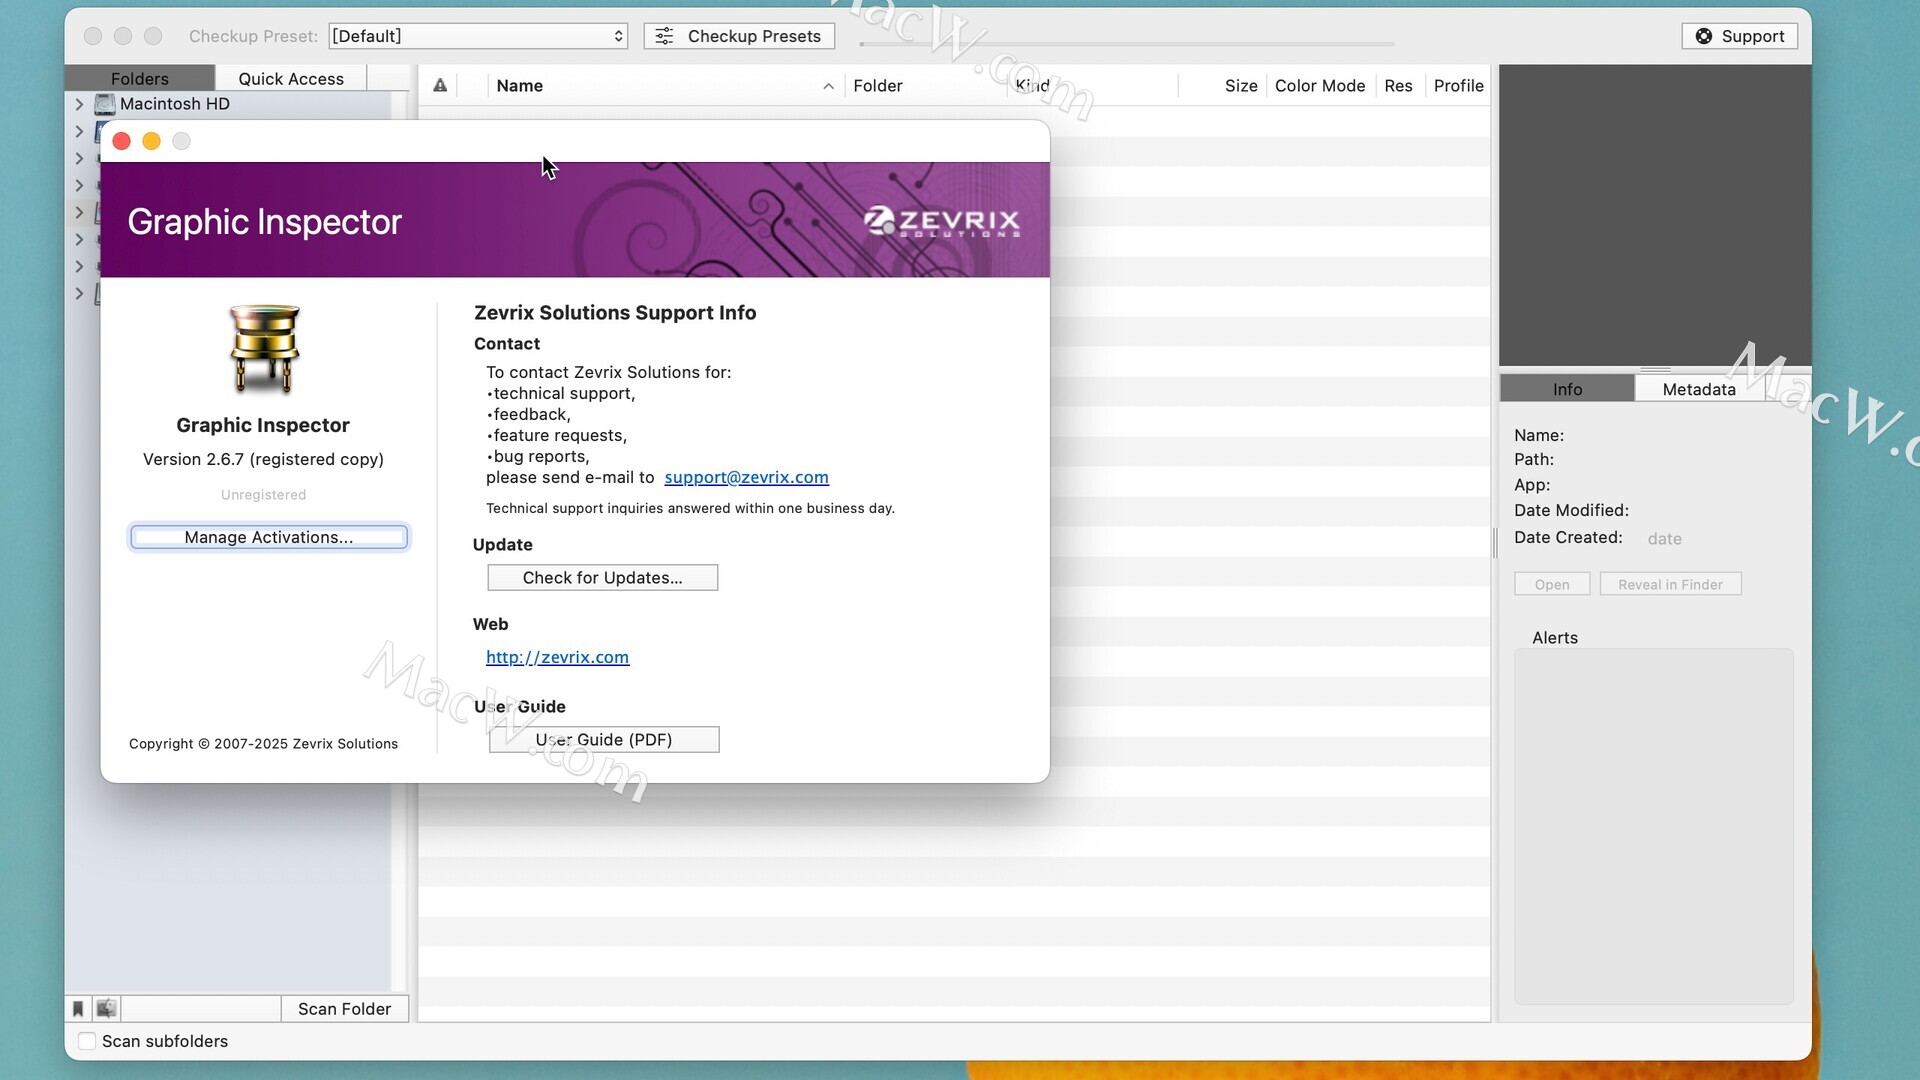Click the Scan Folder button
The width and height of the screenshot is (1920, 1080).
344,1009
